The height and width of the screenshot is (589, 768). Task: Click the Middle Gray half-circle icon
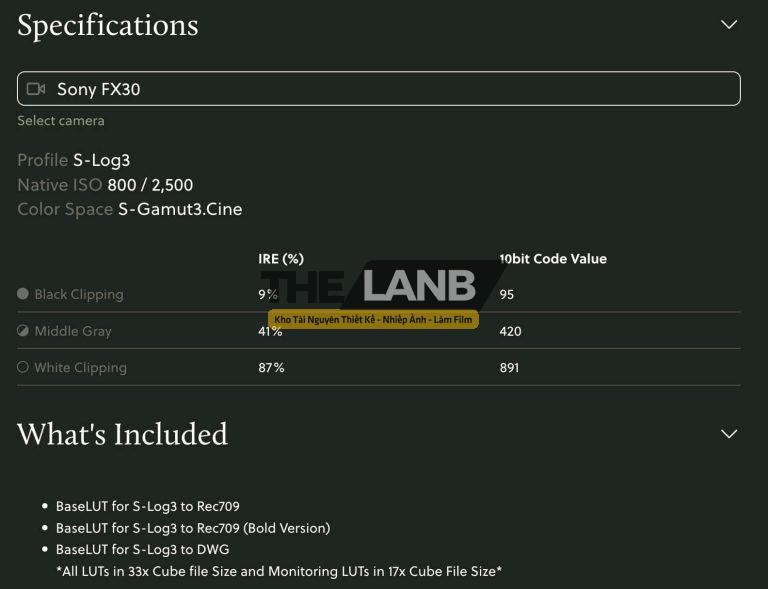pyautogui.click(x=23, y=331)
